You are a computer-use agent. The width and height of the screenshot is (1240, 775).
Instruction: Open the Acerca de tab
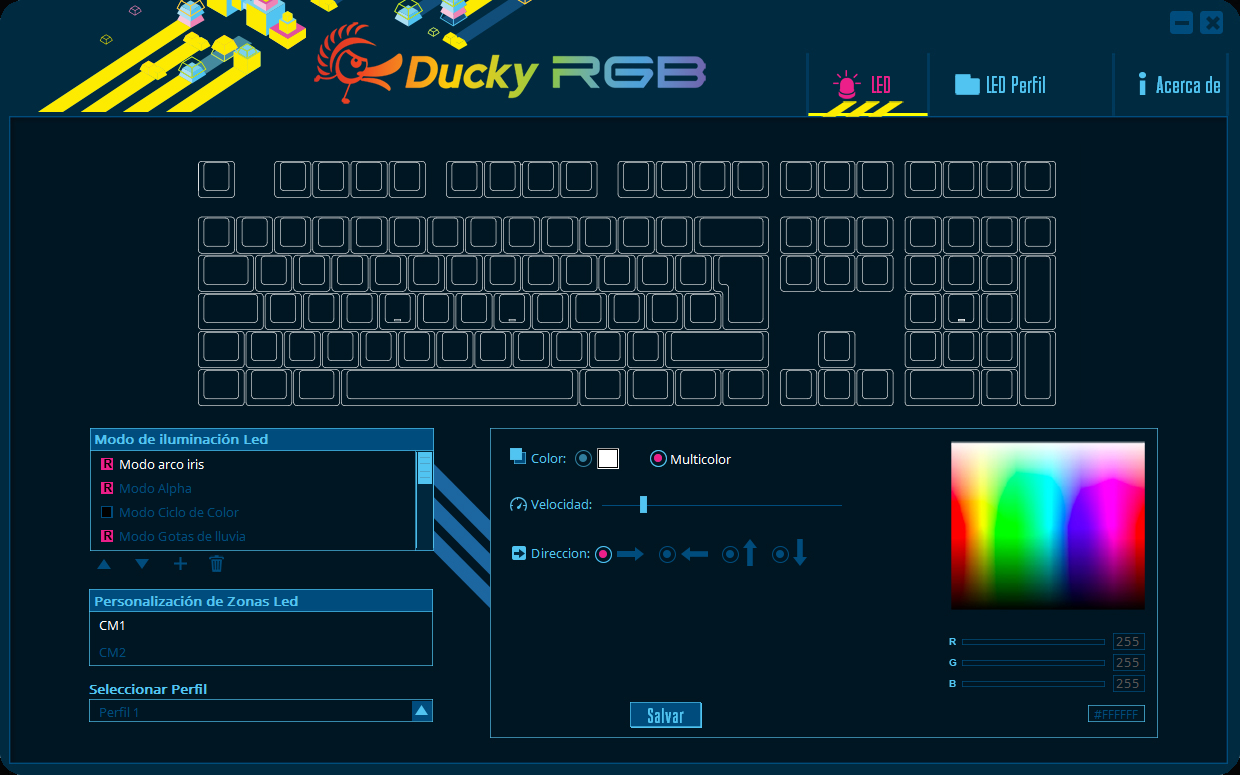[1179, 85]
